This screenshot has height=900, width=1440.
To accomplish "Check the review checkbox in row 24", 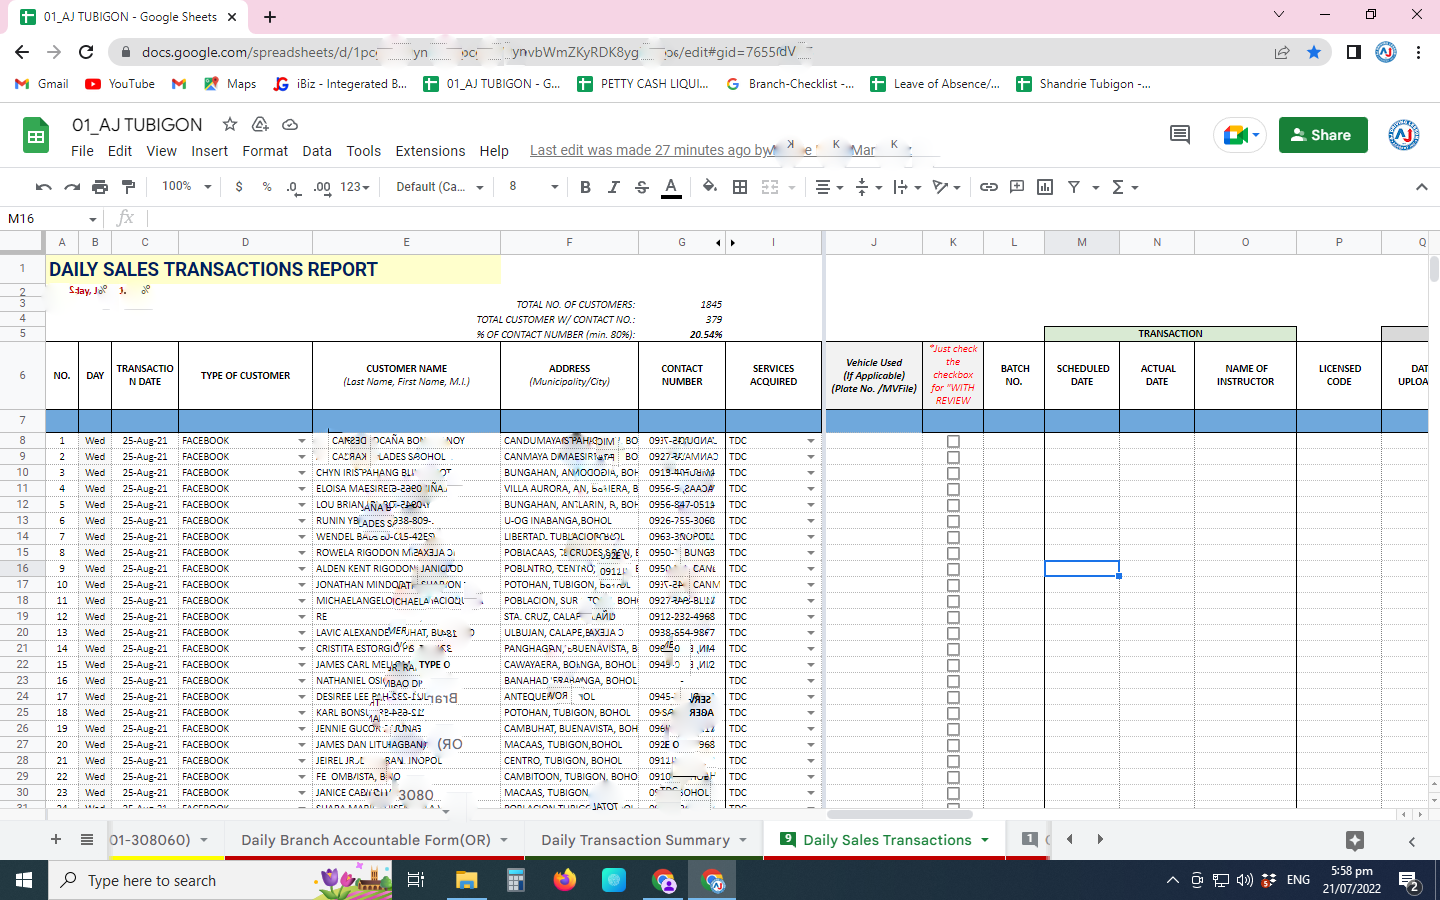I will pos(953,697).
